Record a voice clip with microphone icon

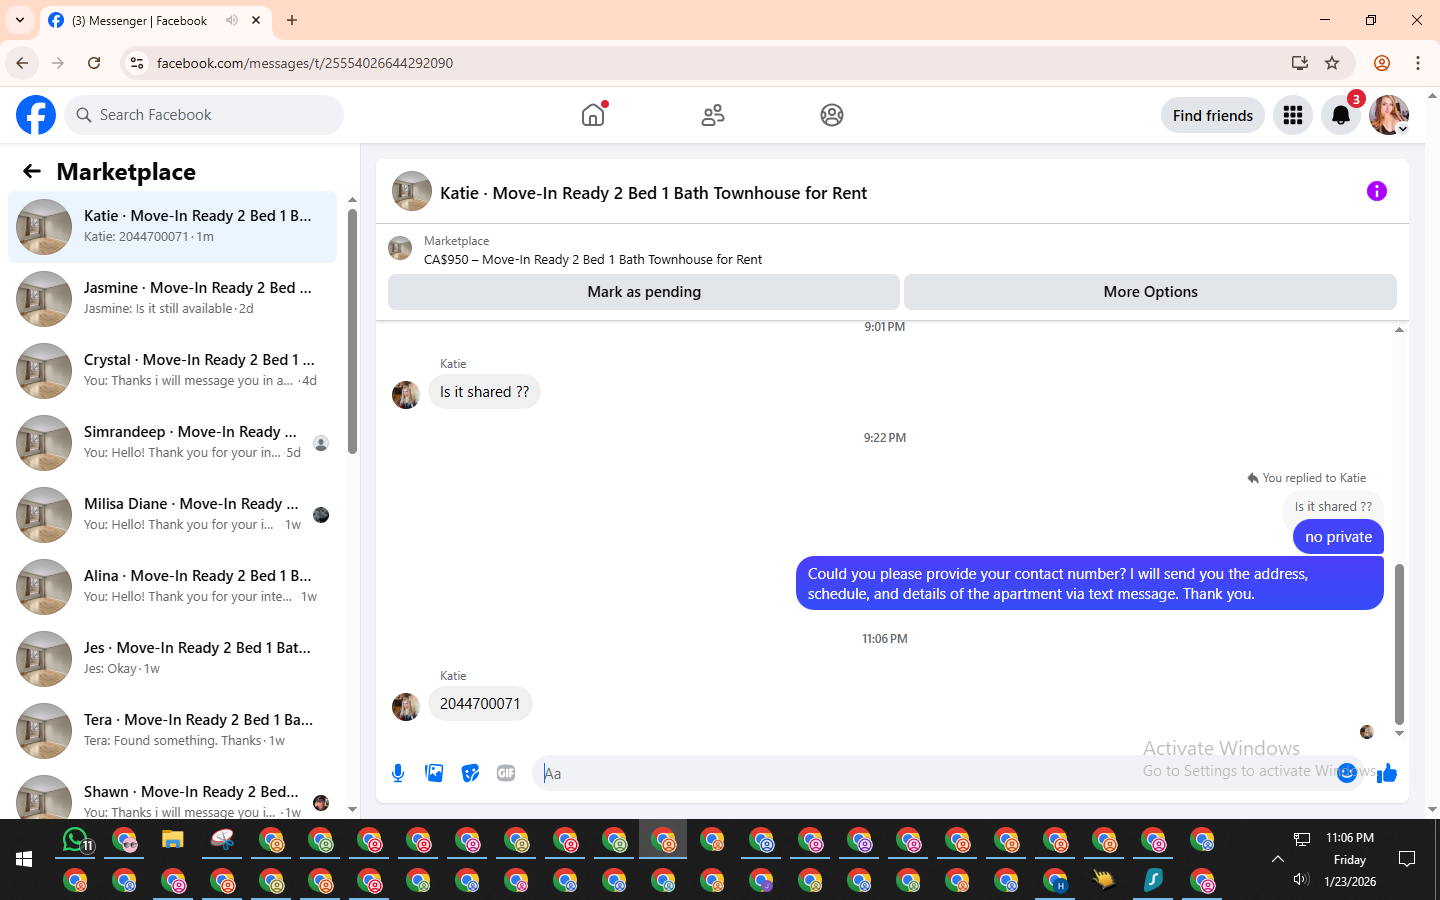[x=398, y=773]
